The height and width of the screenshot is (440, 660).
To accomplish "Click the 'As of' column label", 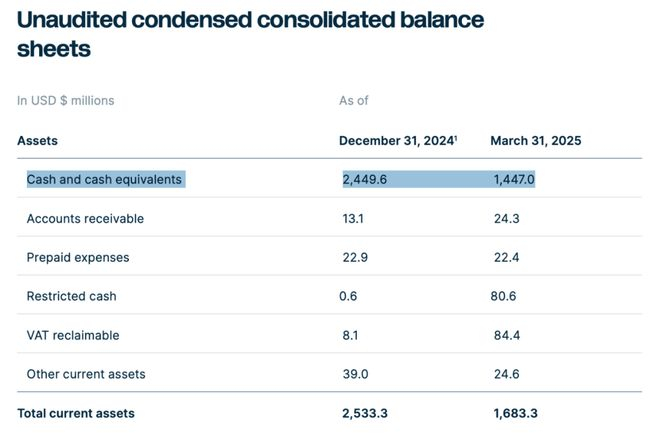I will 354,100.
